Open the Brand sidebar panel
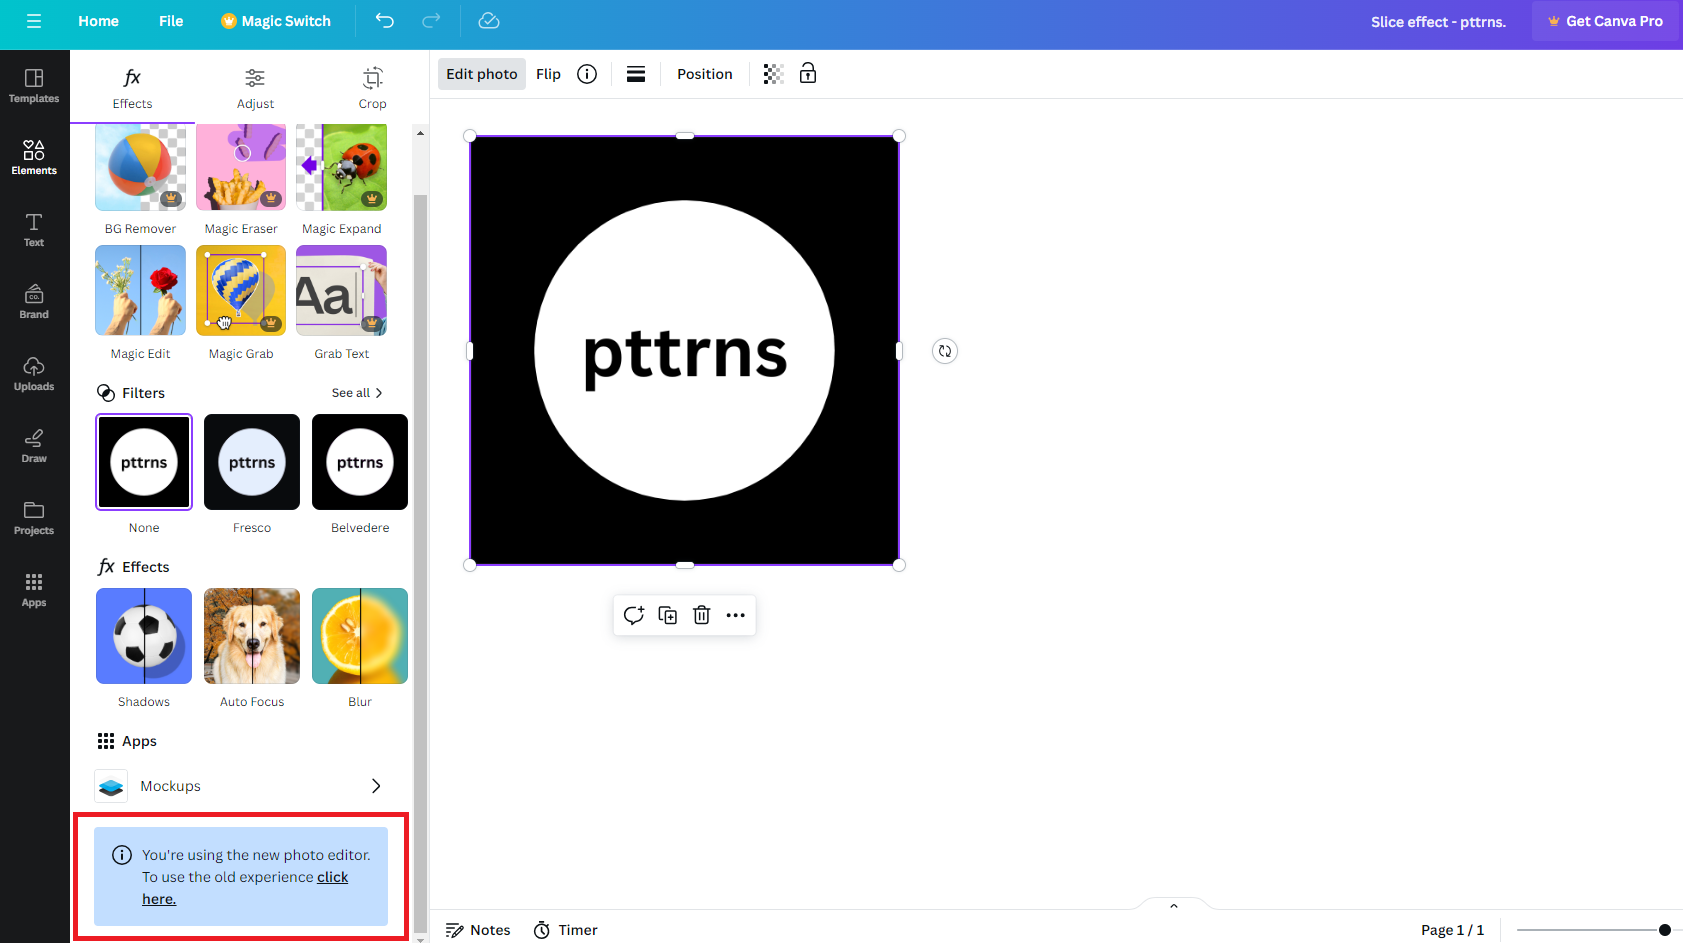The image size is (1683, 943). 34,302
